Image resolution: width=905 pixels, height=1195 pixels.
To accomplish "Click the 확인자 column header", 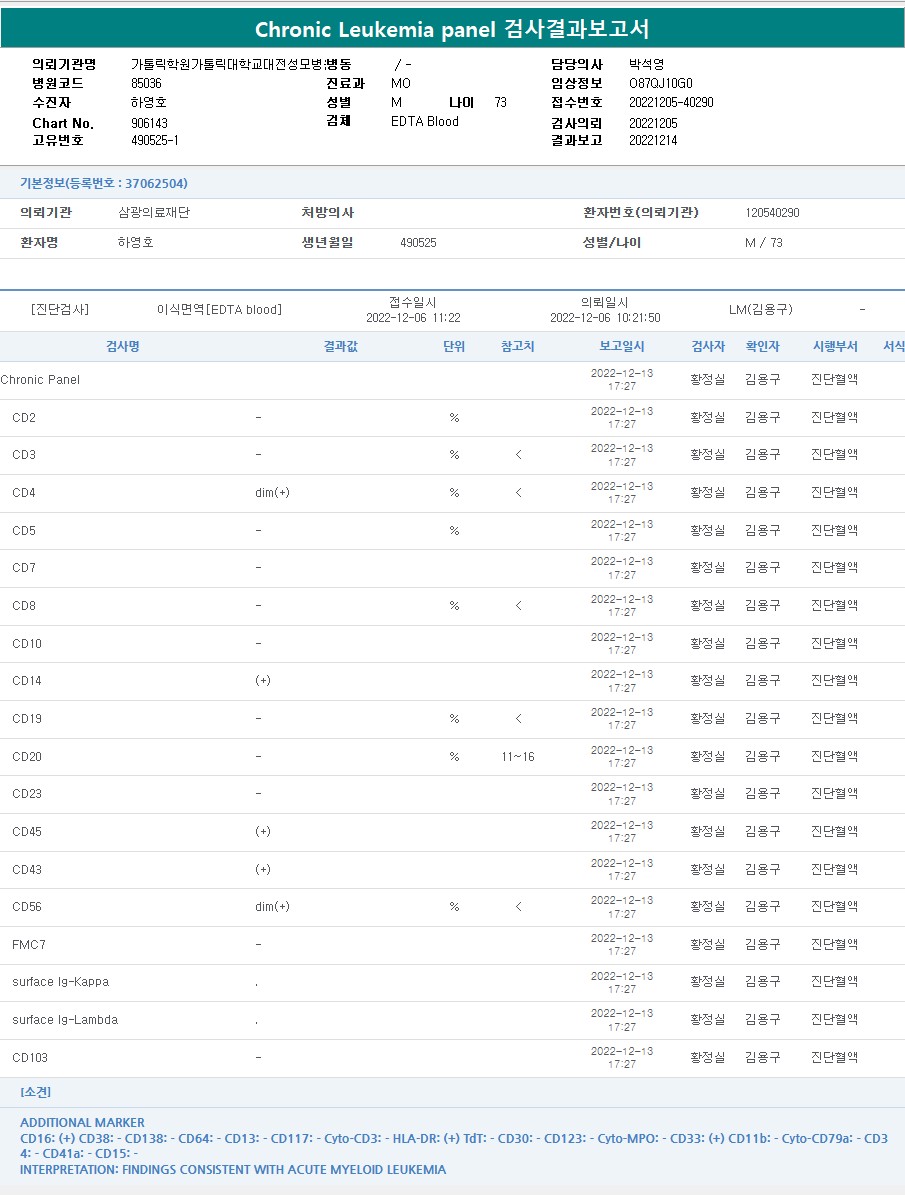I will point(762,346).
